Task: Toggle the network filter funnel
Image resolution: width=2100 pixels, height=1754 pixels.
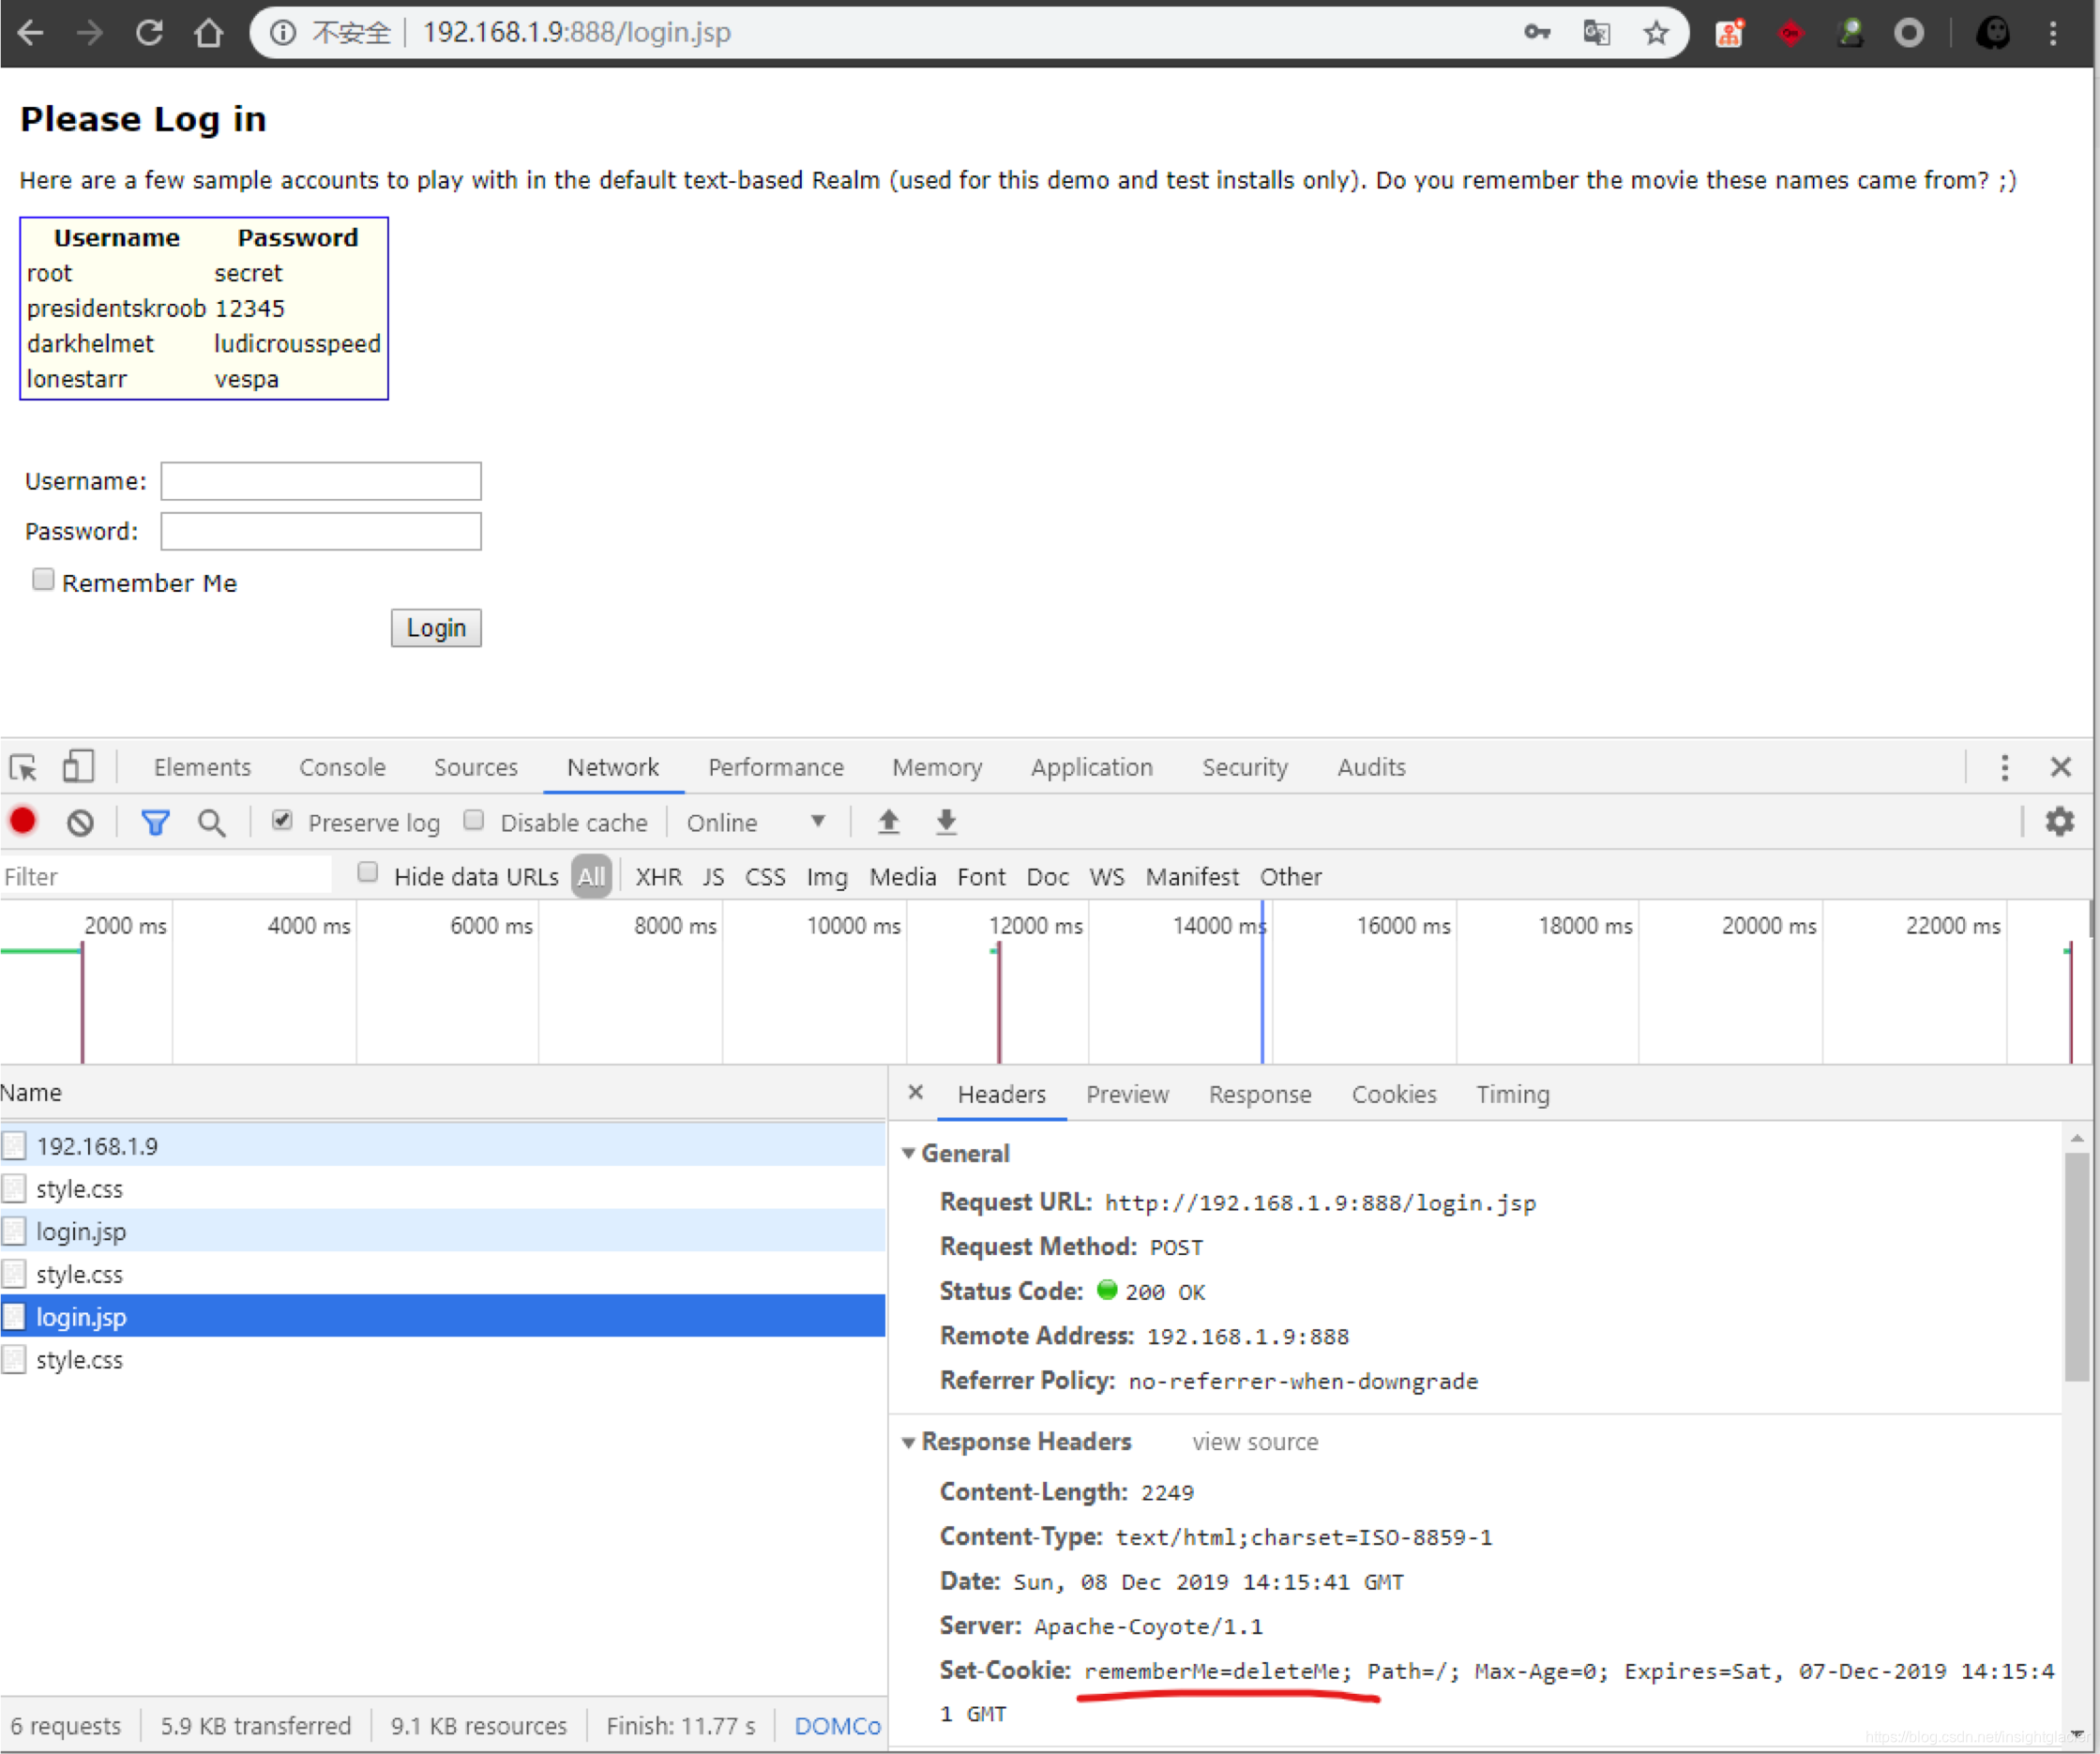Action: (155, 823)
